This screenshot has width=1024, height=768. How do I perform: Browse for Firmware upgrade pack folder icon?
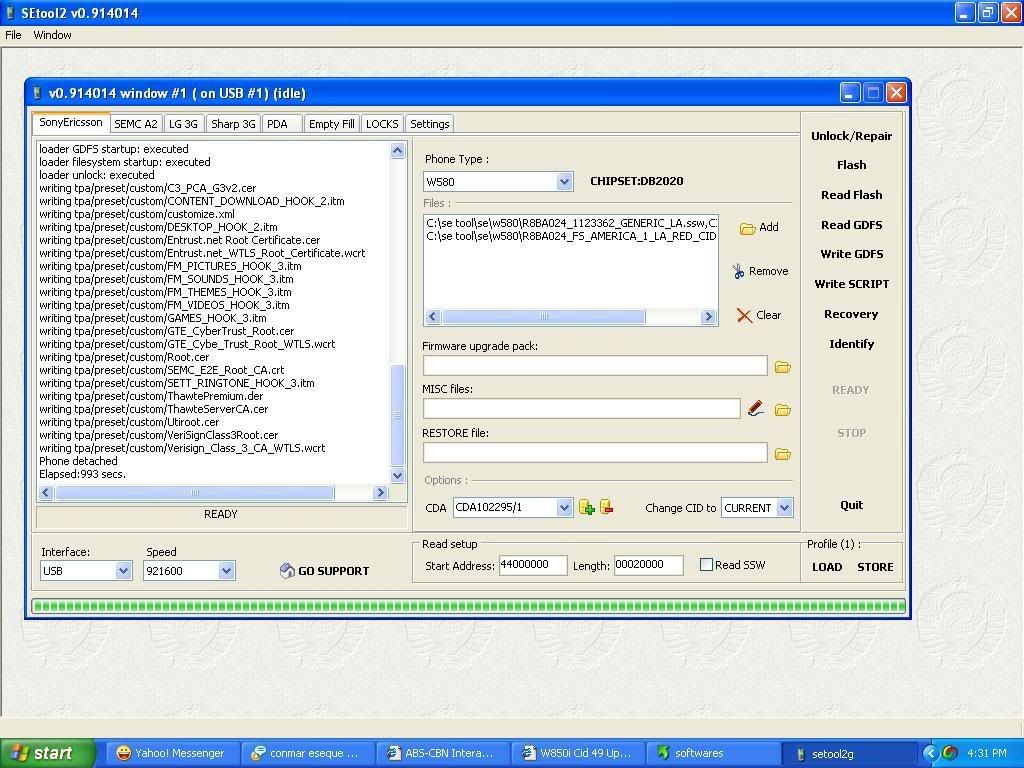tap(782, 367)
